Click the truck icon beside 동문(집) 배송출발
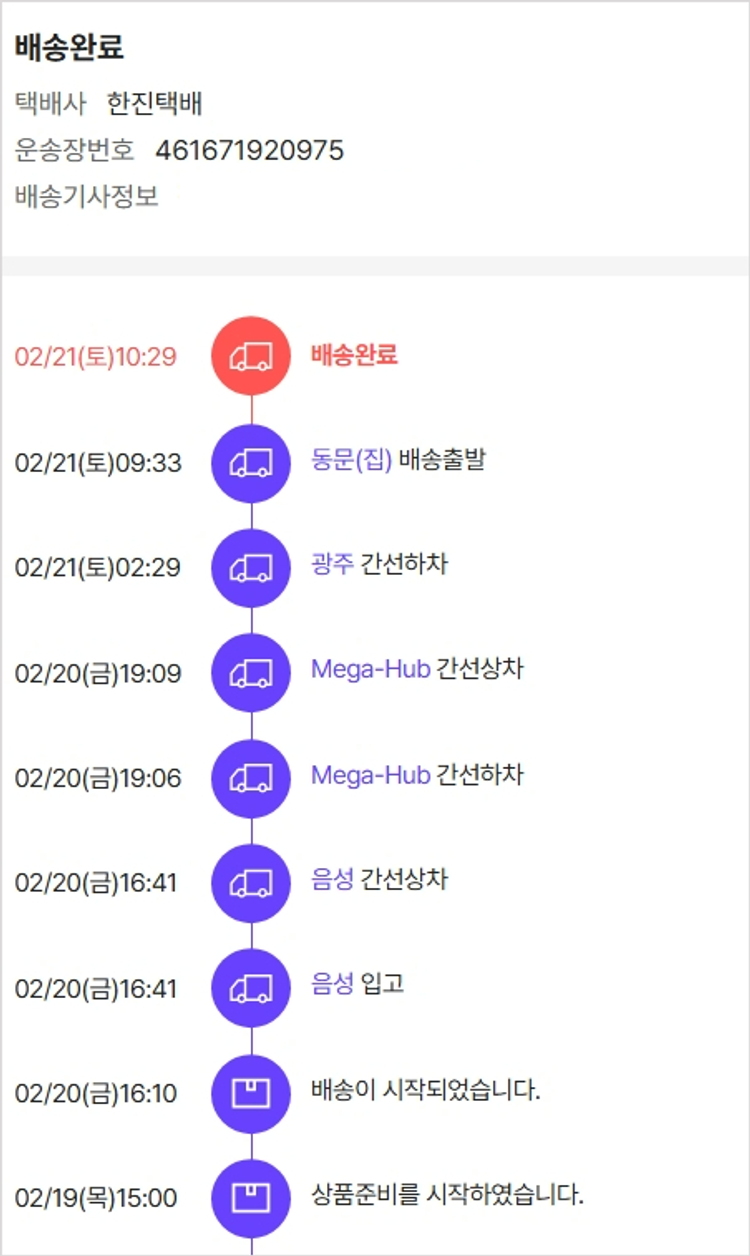 [x=251, y=462]
